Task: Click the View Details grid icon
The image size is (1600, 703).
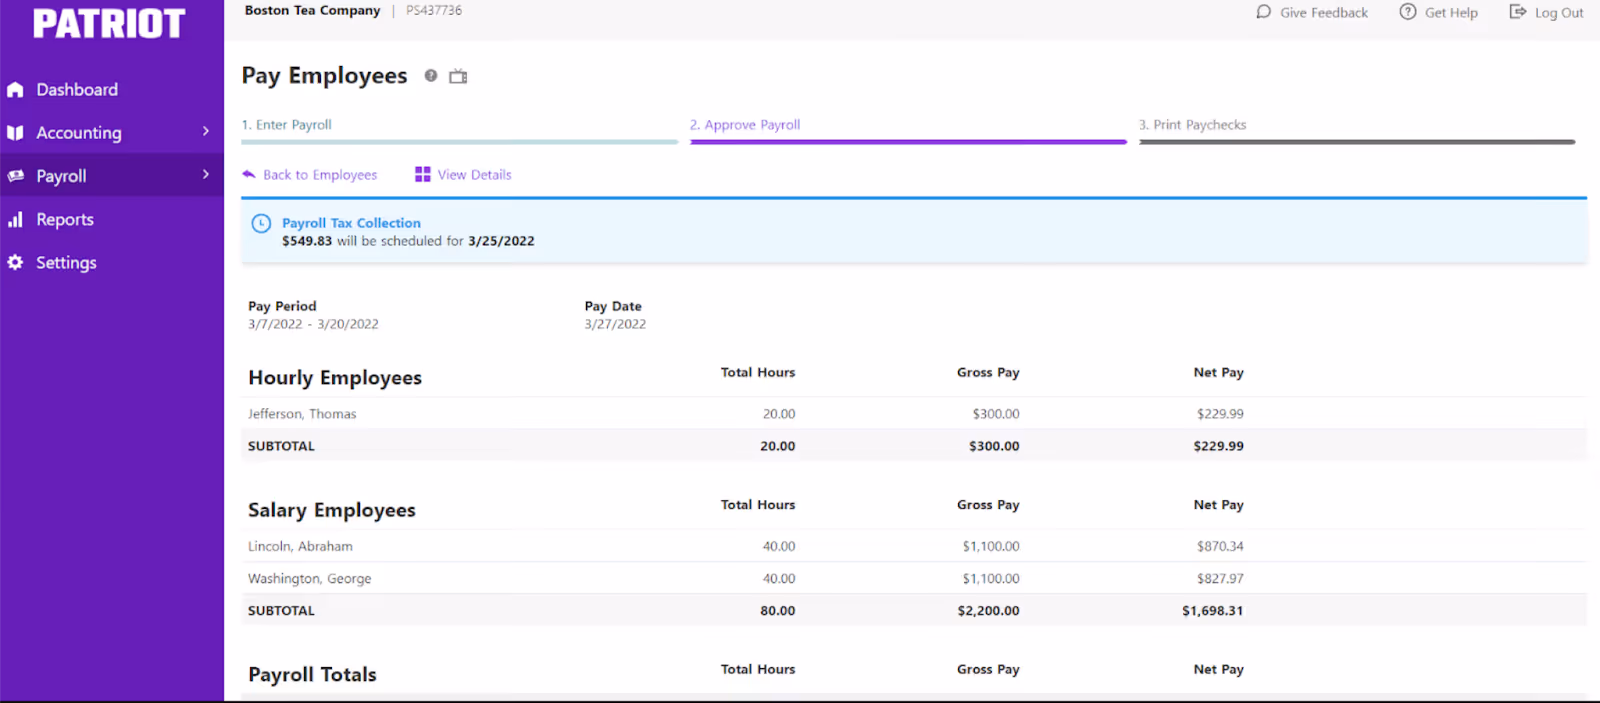Action: 423,174
